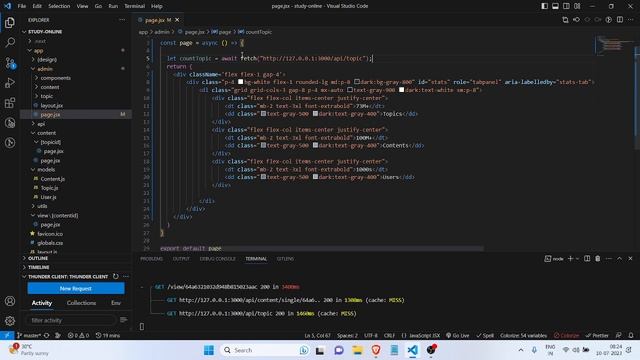
Task: Toggle primary side bar layout icon
Action: (544, 6)
